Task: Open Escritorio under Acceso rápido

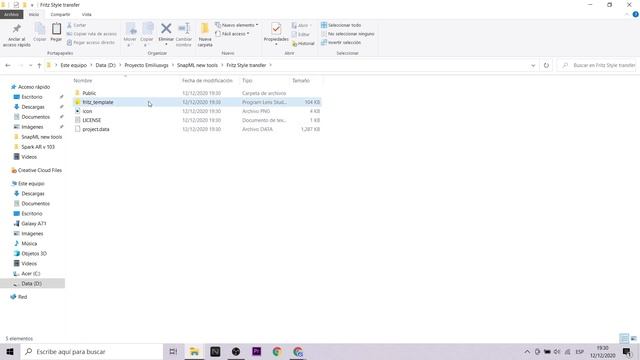Action: [x=32, y=97]
